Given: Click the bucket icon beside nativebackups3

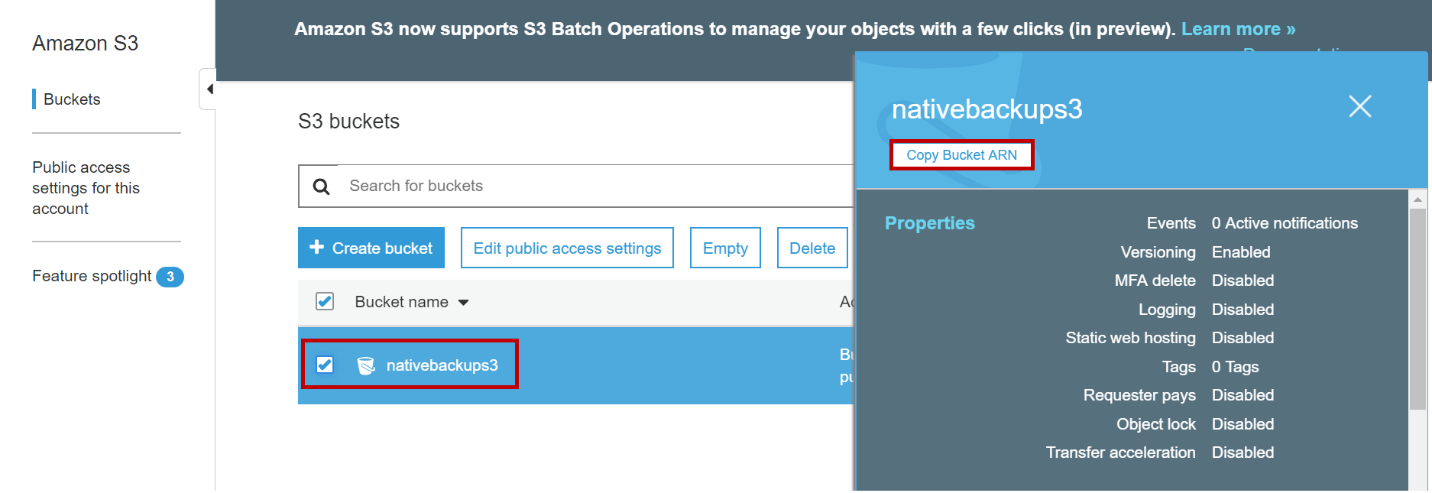Looking at the screenshot, I should (x=366, y=365).
